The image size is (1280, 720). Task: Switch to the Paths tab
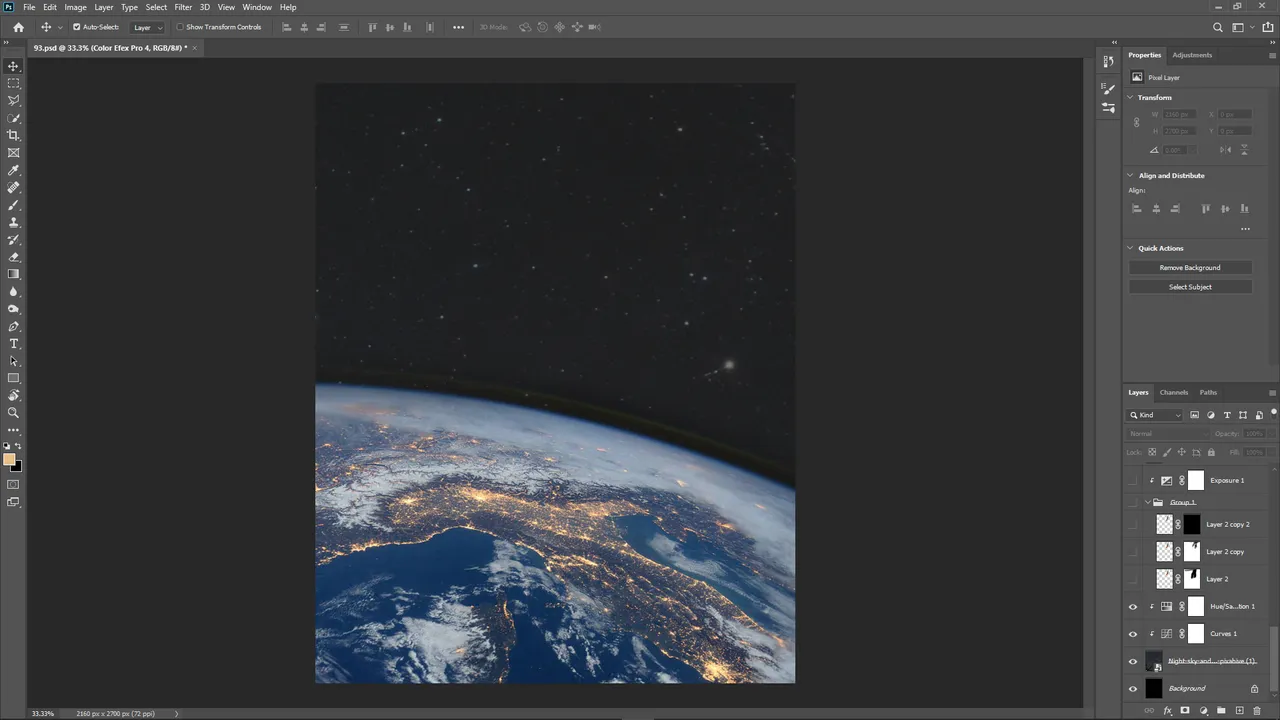pos(1208,393)
